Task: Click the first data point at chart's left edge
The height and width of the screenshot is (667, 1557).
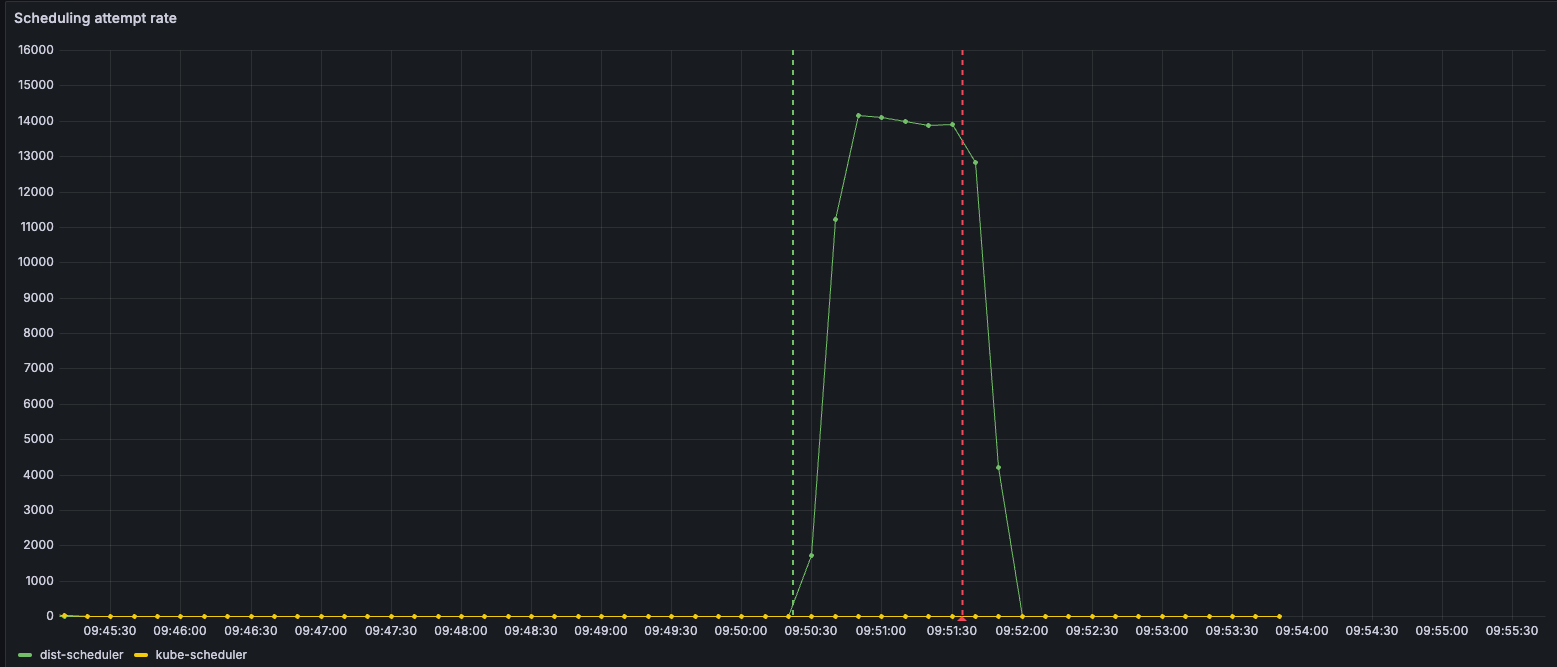Action: pos(64,616)
